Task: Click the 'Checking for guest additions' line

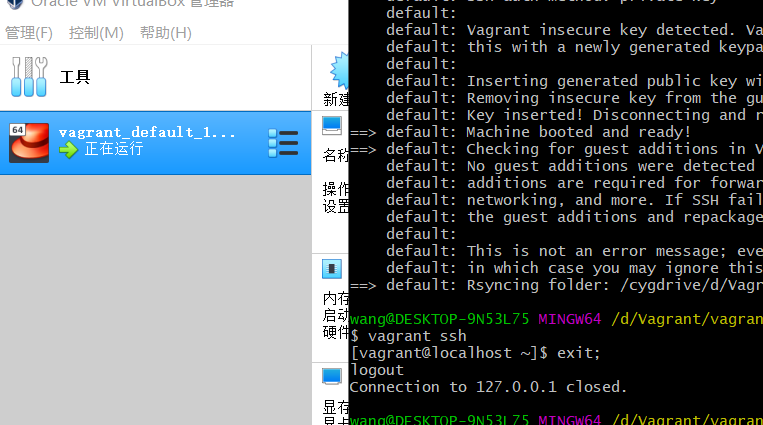Action: pos(556,149)
